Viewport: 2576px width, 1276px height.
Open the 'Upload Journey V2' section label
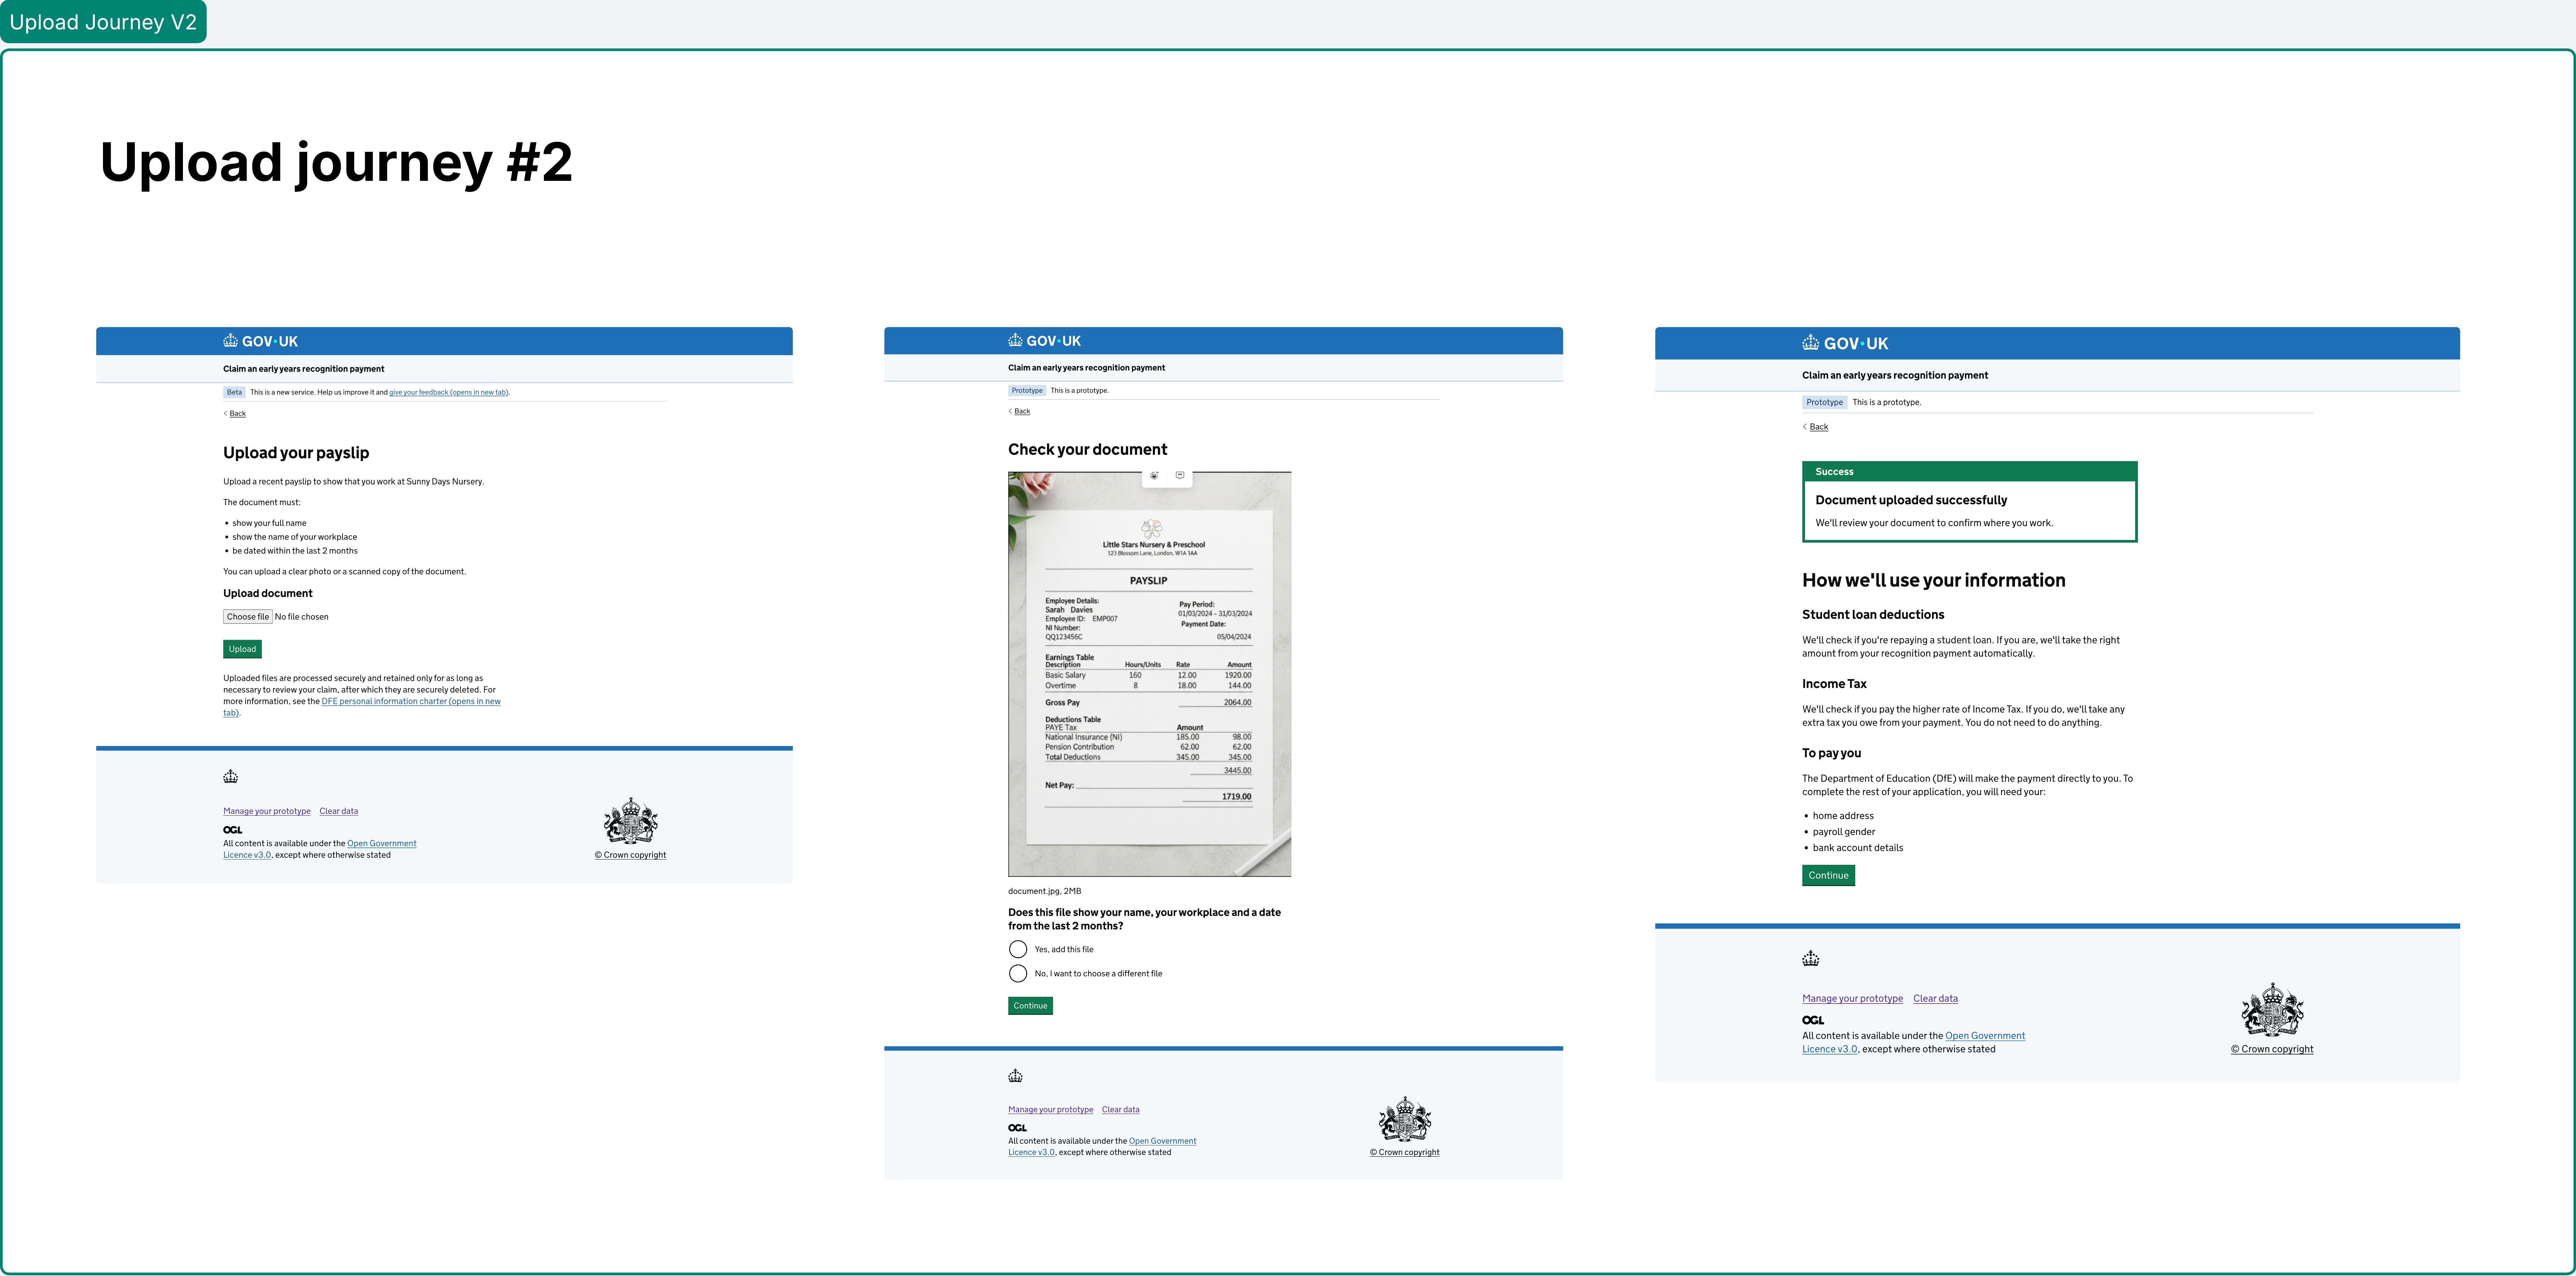[103, 22]
